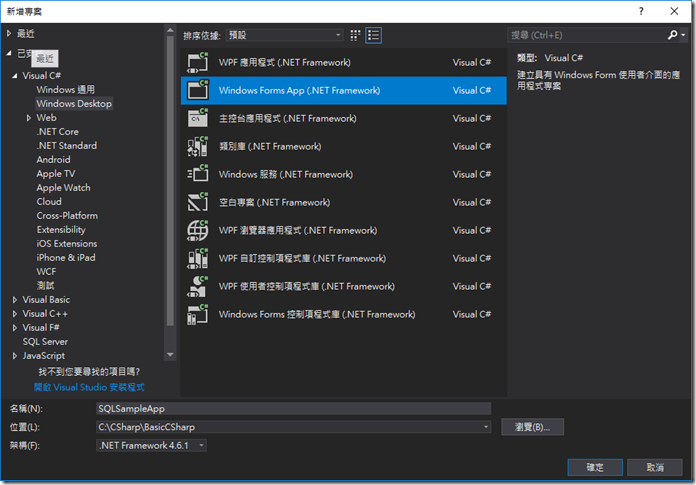Click the 空白專案 empty project icon
This screenshot has height=485, width=696.
pos(198,202)
